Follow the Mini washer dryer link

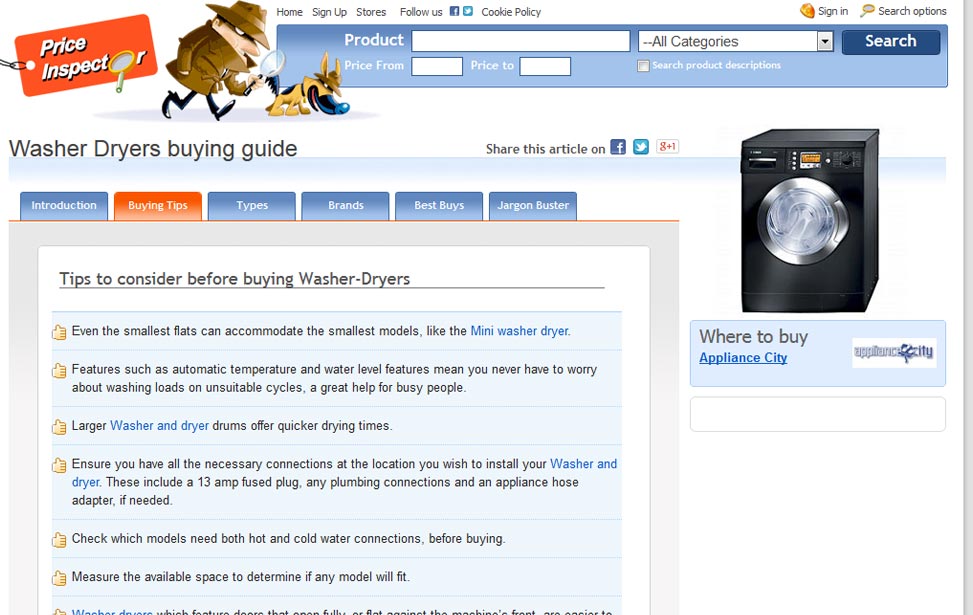pos(519,331)
